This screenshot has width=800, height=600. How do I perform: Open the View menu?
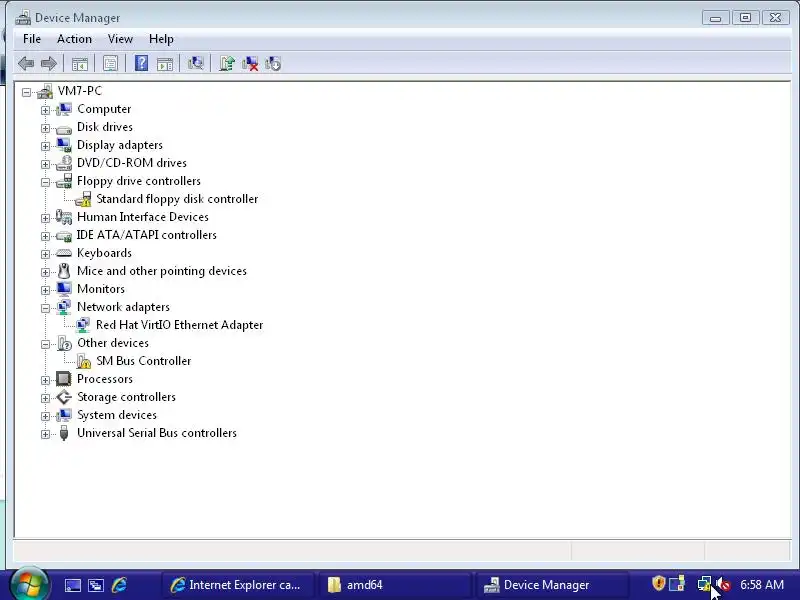[x=120, y=39]
